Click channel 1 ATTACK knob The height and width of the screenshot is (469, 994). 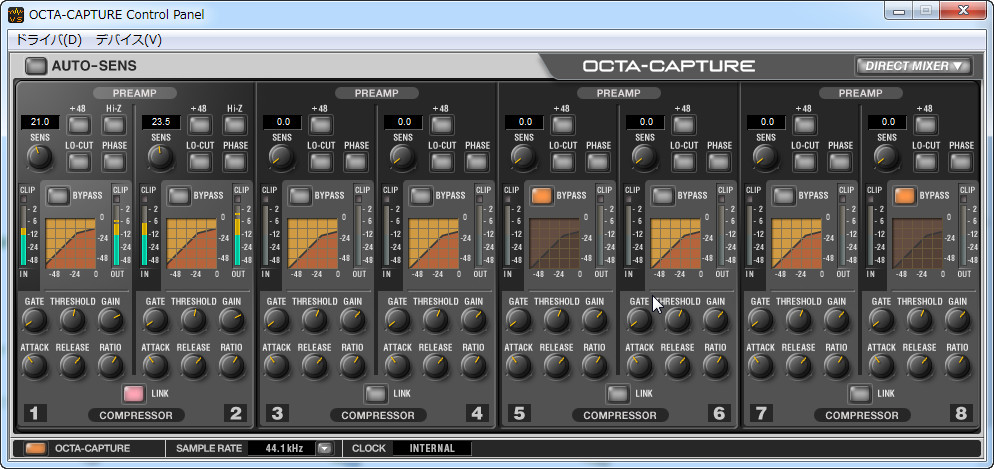(34, 366)
